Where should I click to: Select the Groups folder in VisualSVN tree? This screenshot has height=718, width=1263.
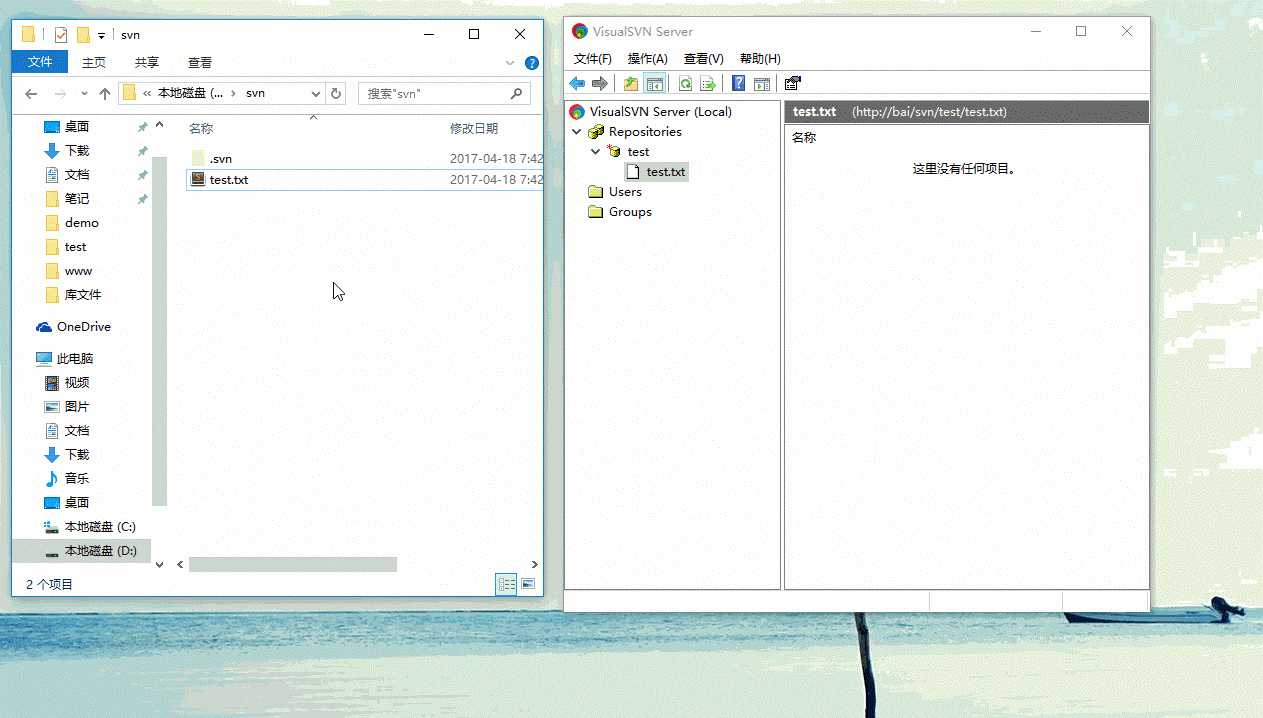point(630,212)
